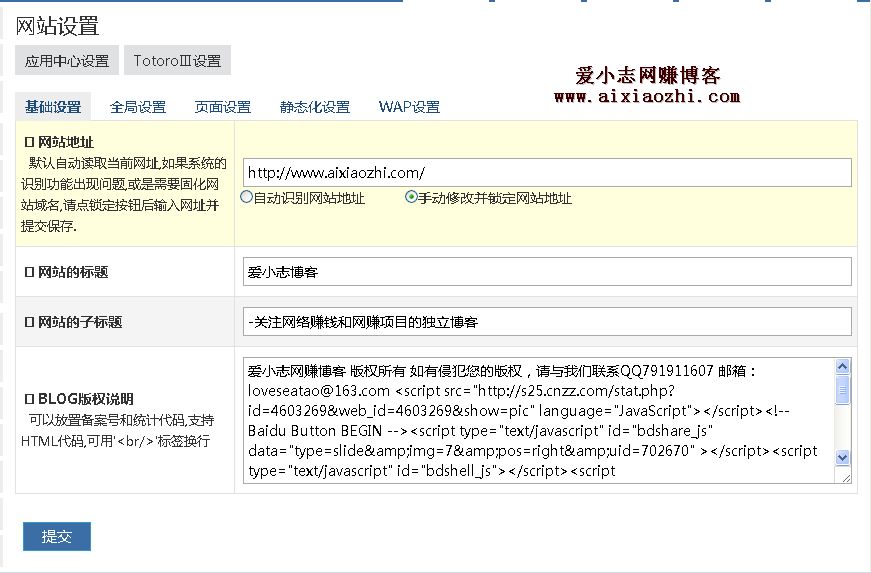This screenshot has height=573, width=871.
Task: Click the 网站的子标题 label
Action: coord(80,322)
